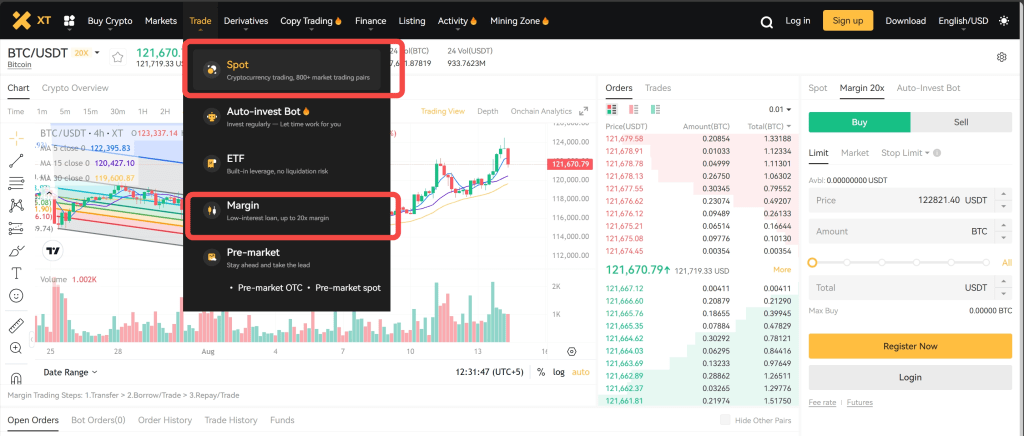This screenshot has width=1024, height=436.
Task: Select the trend line drawing tool
Action: pos(16,160)
